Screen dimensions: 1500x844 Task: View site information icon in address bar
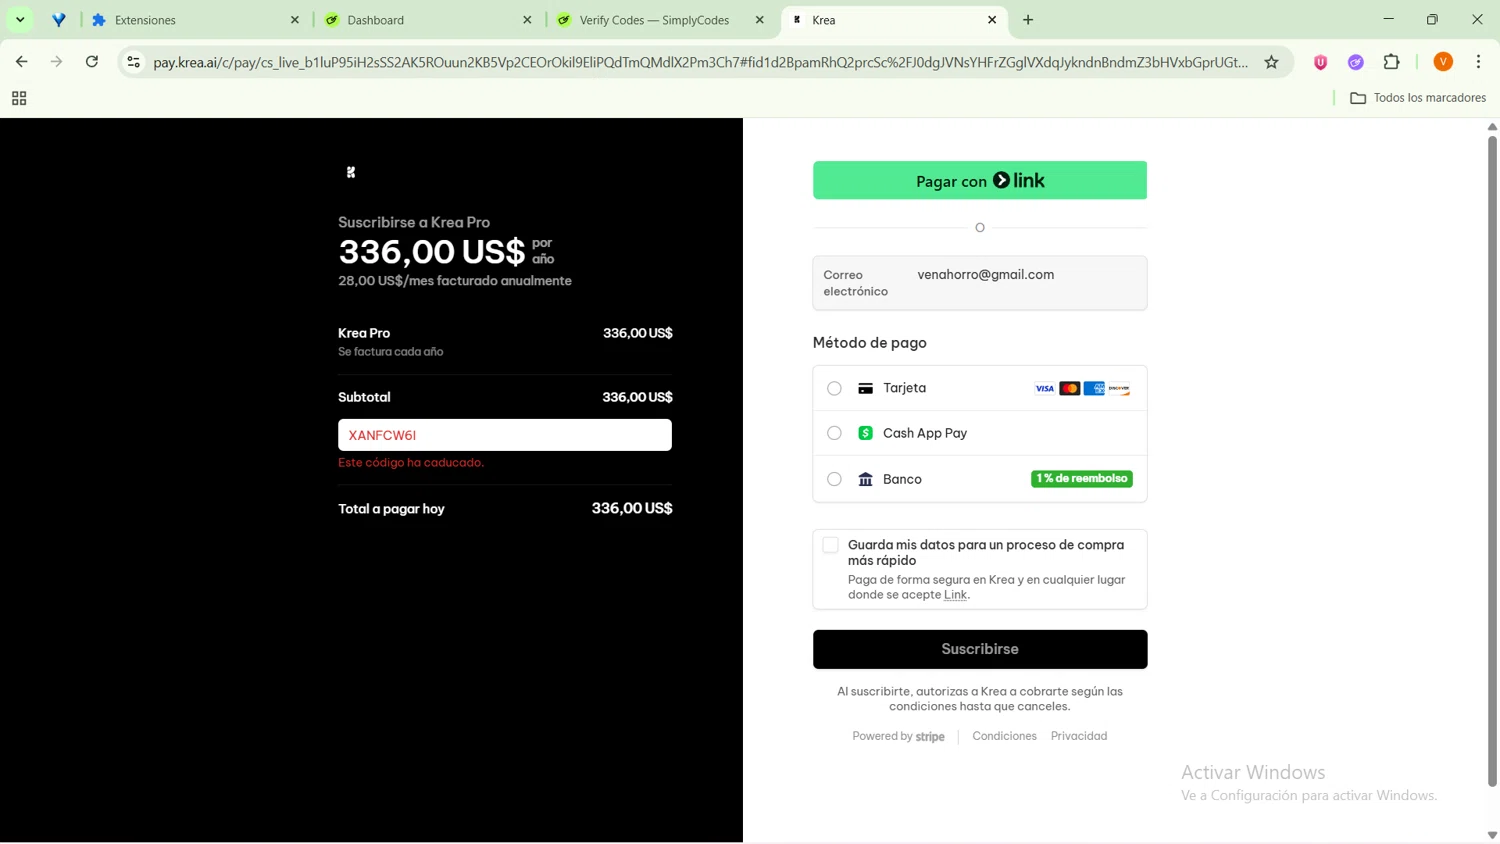[133, 62]
